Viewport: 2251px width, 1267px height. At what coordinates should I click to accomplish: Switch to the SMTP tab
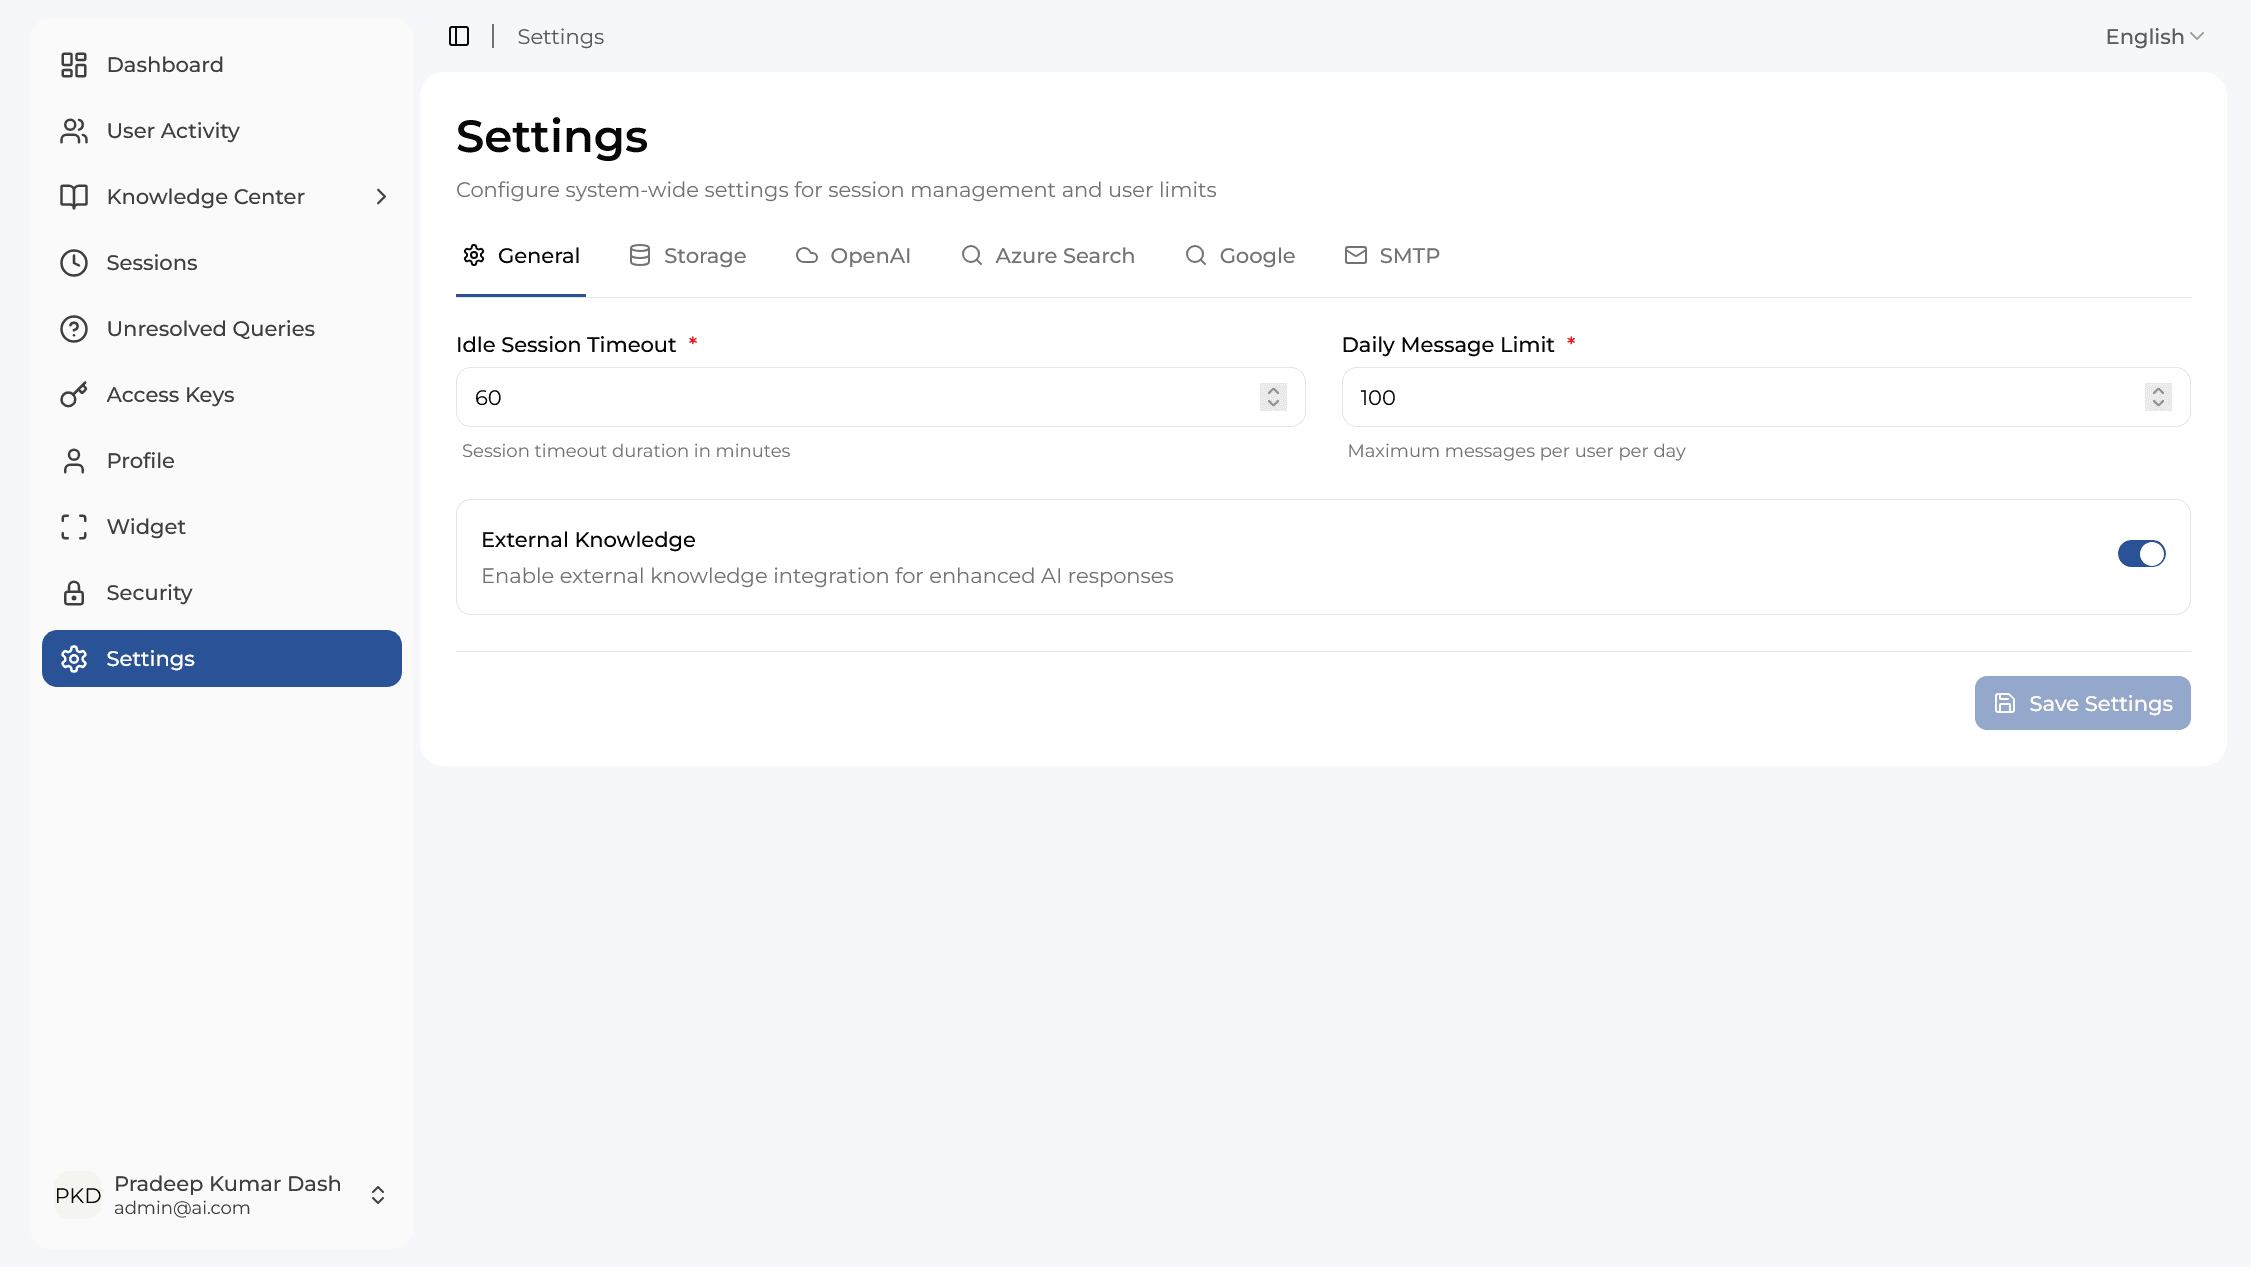[x=1392, y=256]
